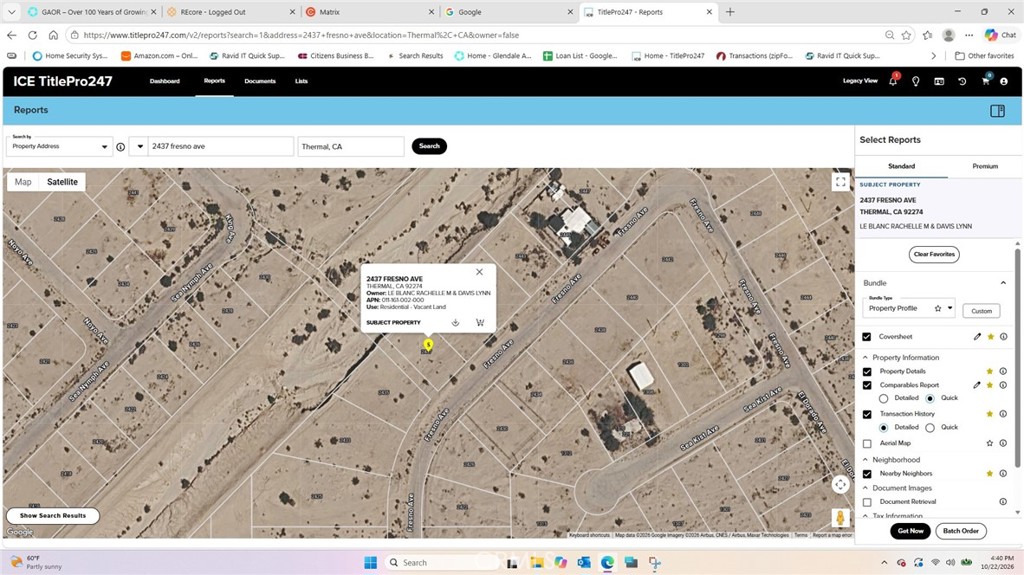Open the user account profile icon
This screenshot has height=575, width=1024.
point(1004,81)
